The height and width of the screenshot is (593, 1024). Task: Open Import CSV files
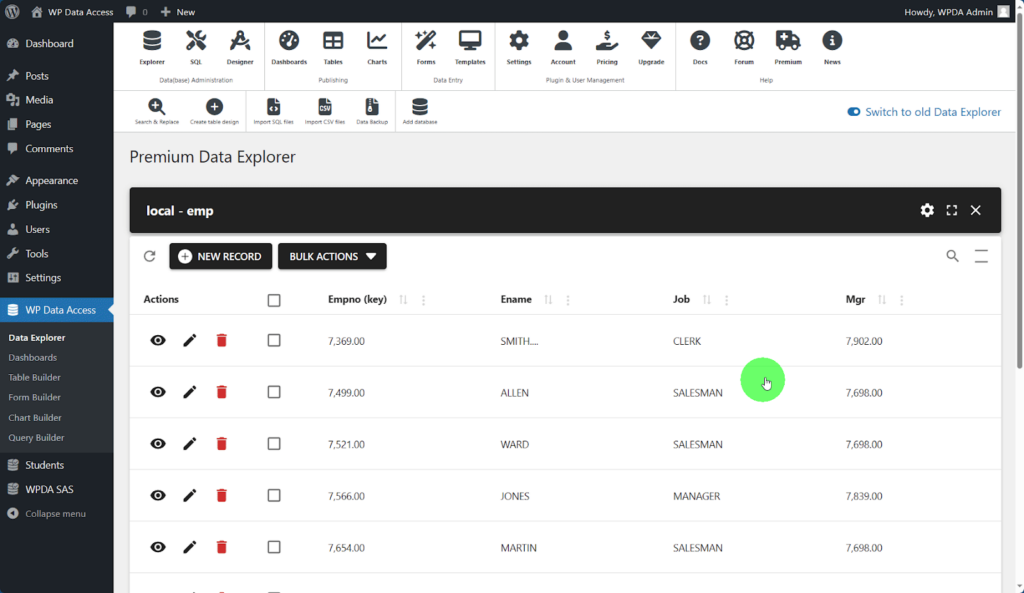325,107
